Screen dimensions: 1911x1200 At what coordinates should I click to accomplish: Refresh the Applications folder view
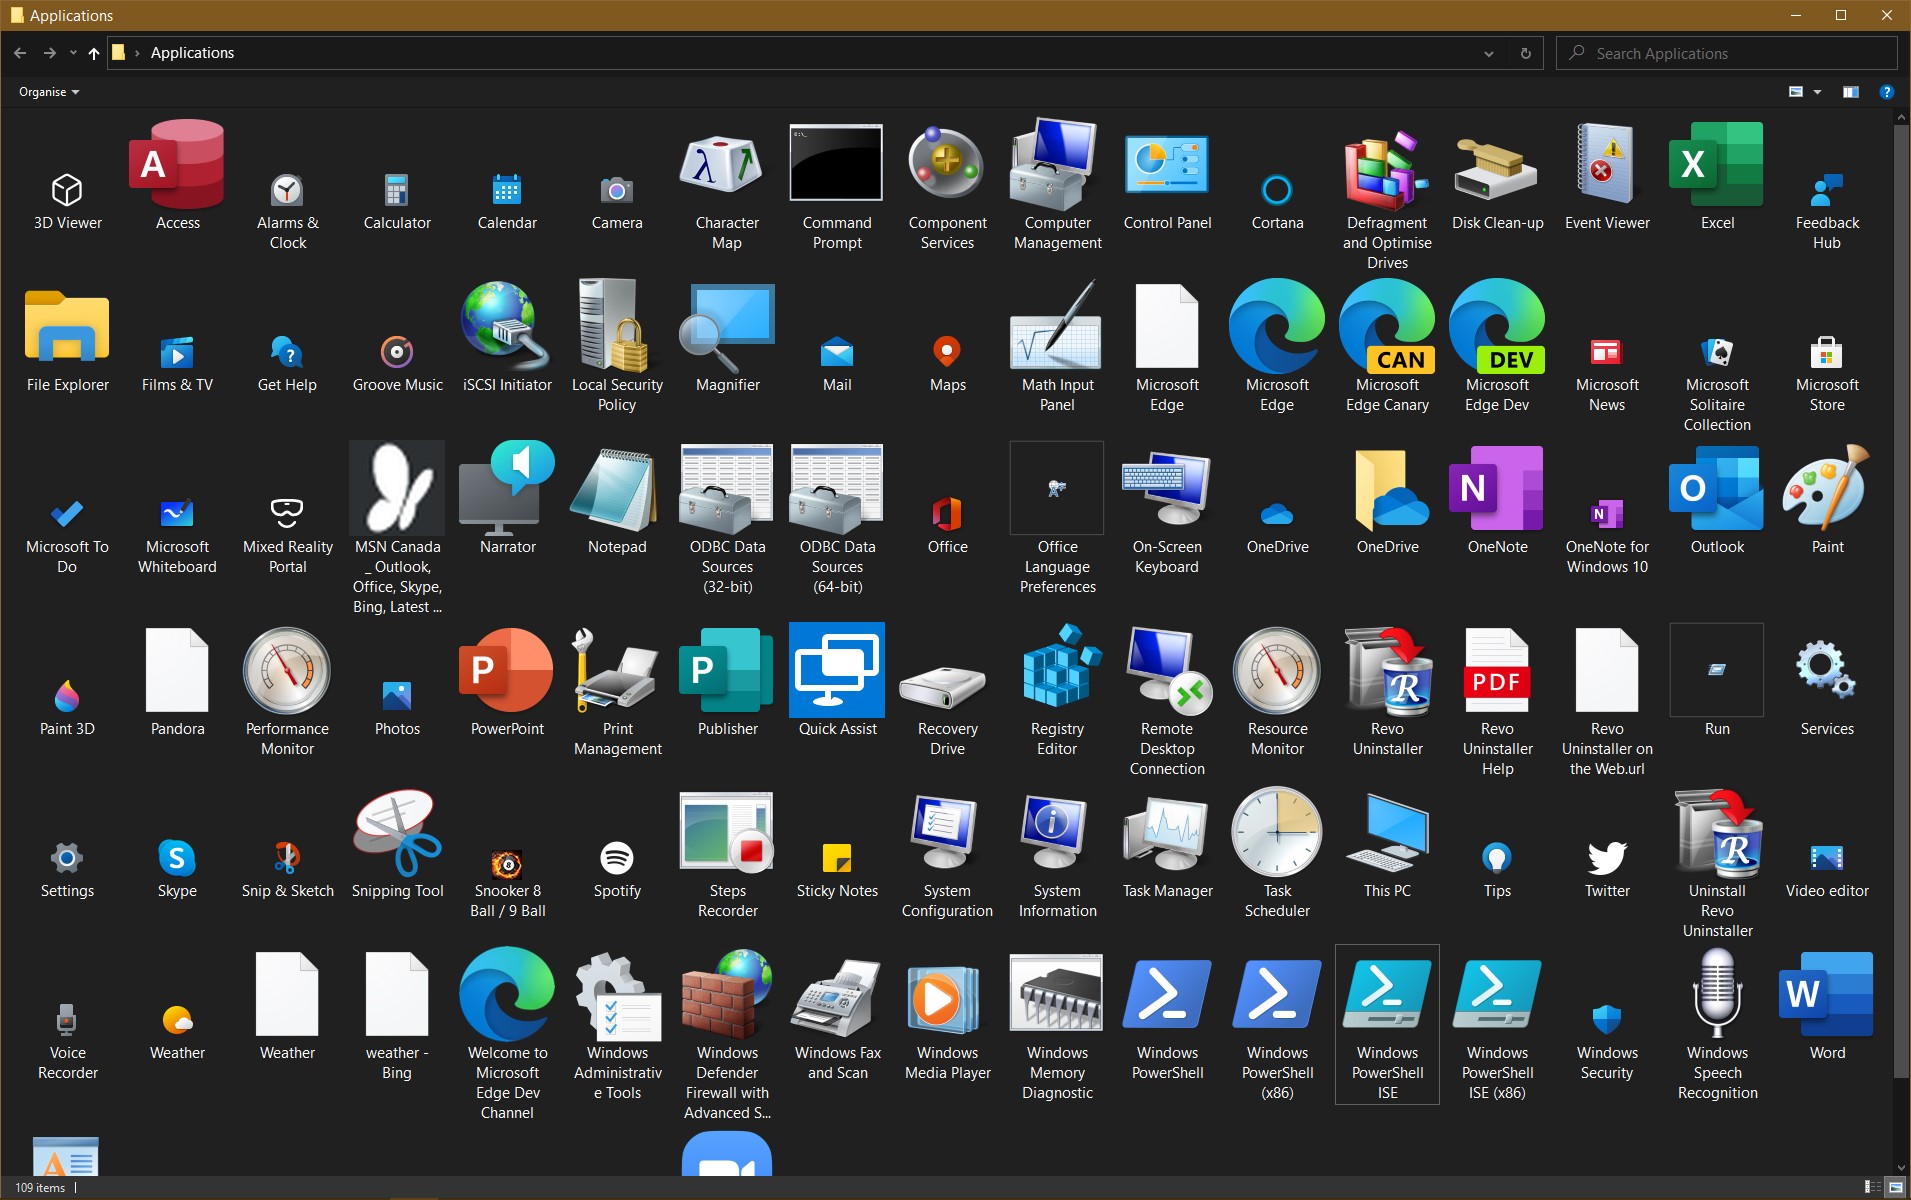tap(1526, 53)
